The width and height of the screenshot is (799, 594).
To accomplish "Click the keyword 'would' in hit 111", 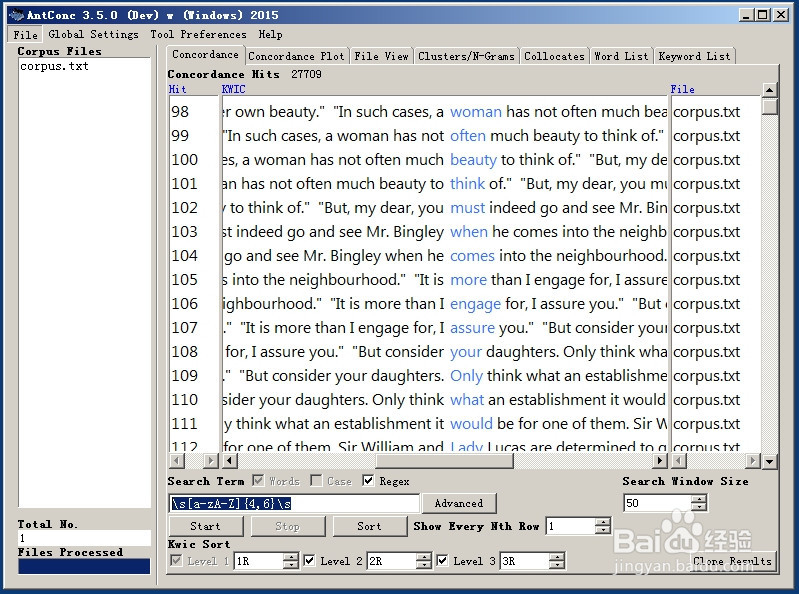I will (471, 424).
